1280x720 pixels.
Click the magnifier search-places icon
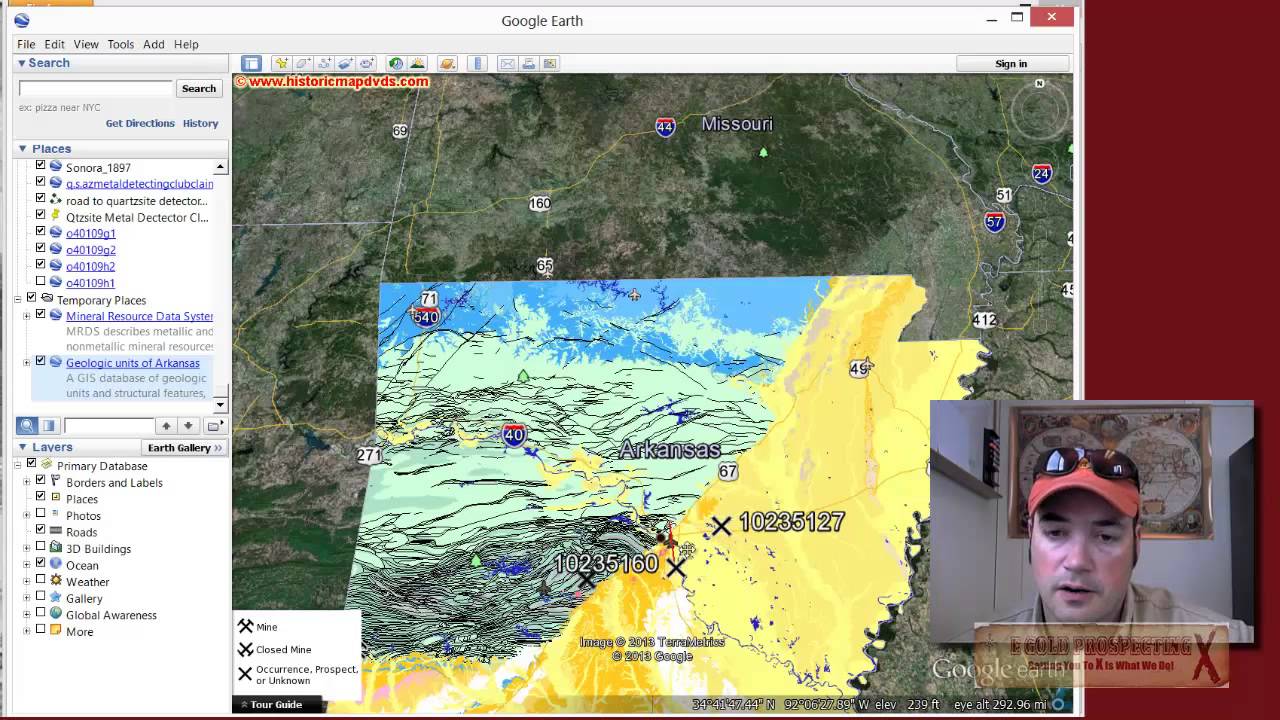tap(27, 425)
